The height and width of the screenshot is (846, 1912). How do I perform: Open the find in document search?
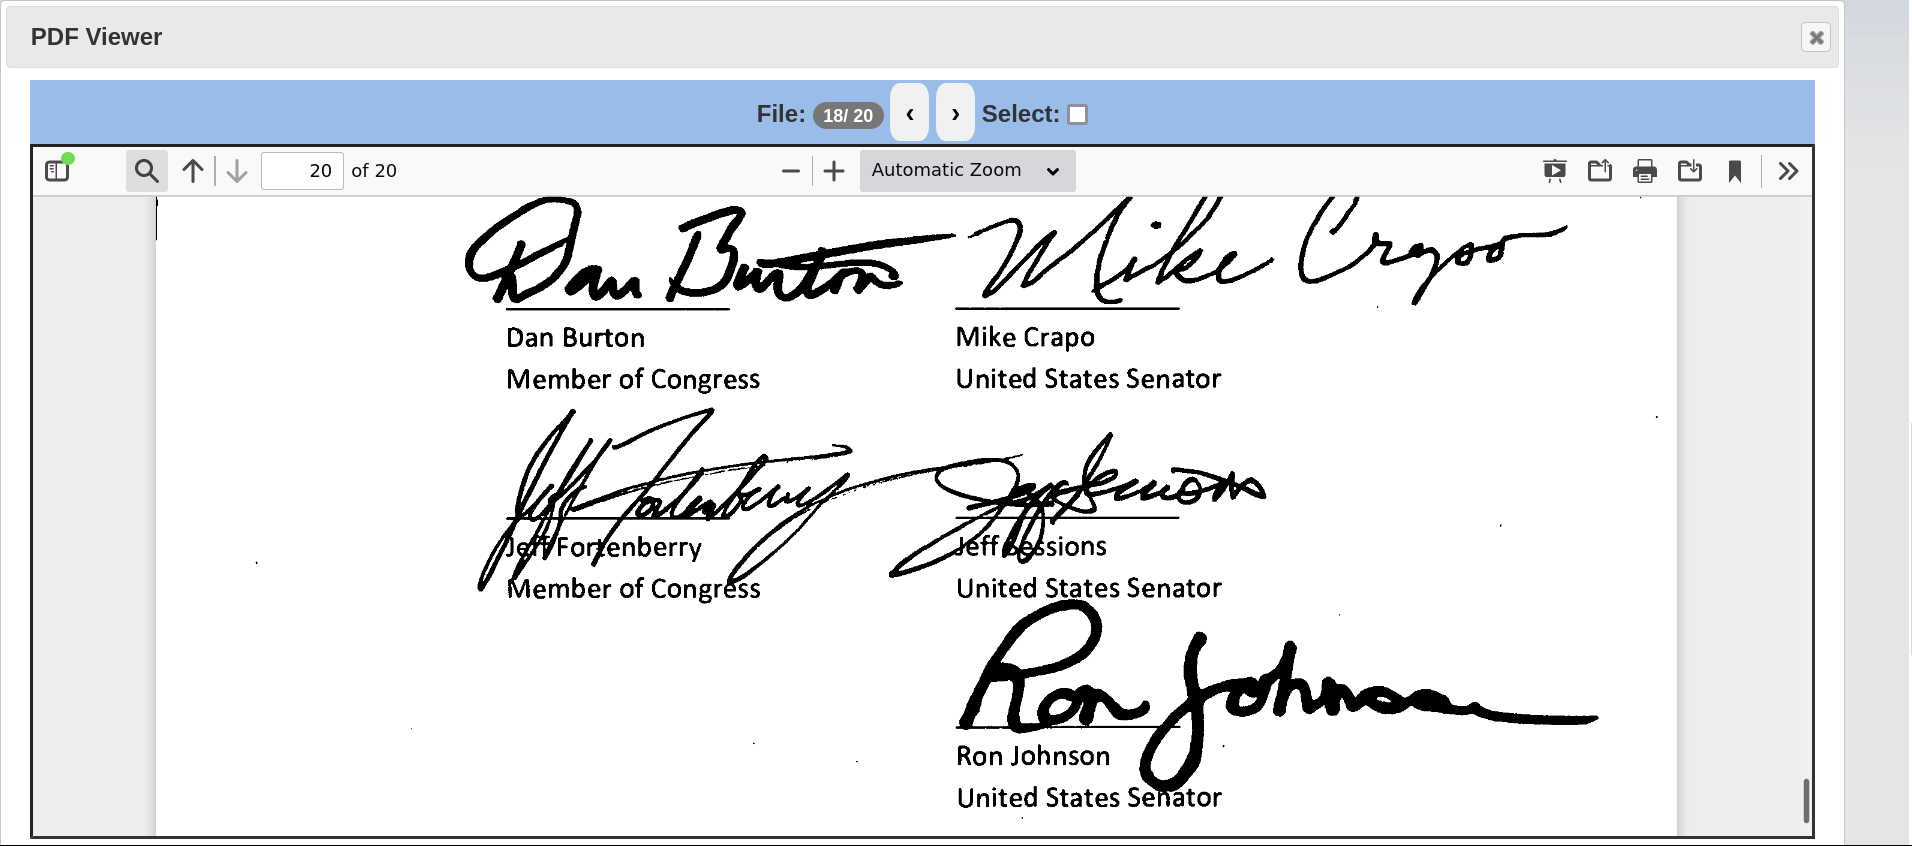click(x=147, y=171)
